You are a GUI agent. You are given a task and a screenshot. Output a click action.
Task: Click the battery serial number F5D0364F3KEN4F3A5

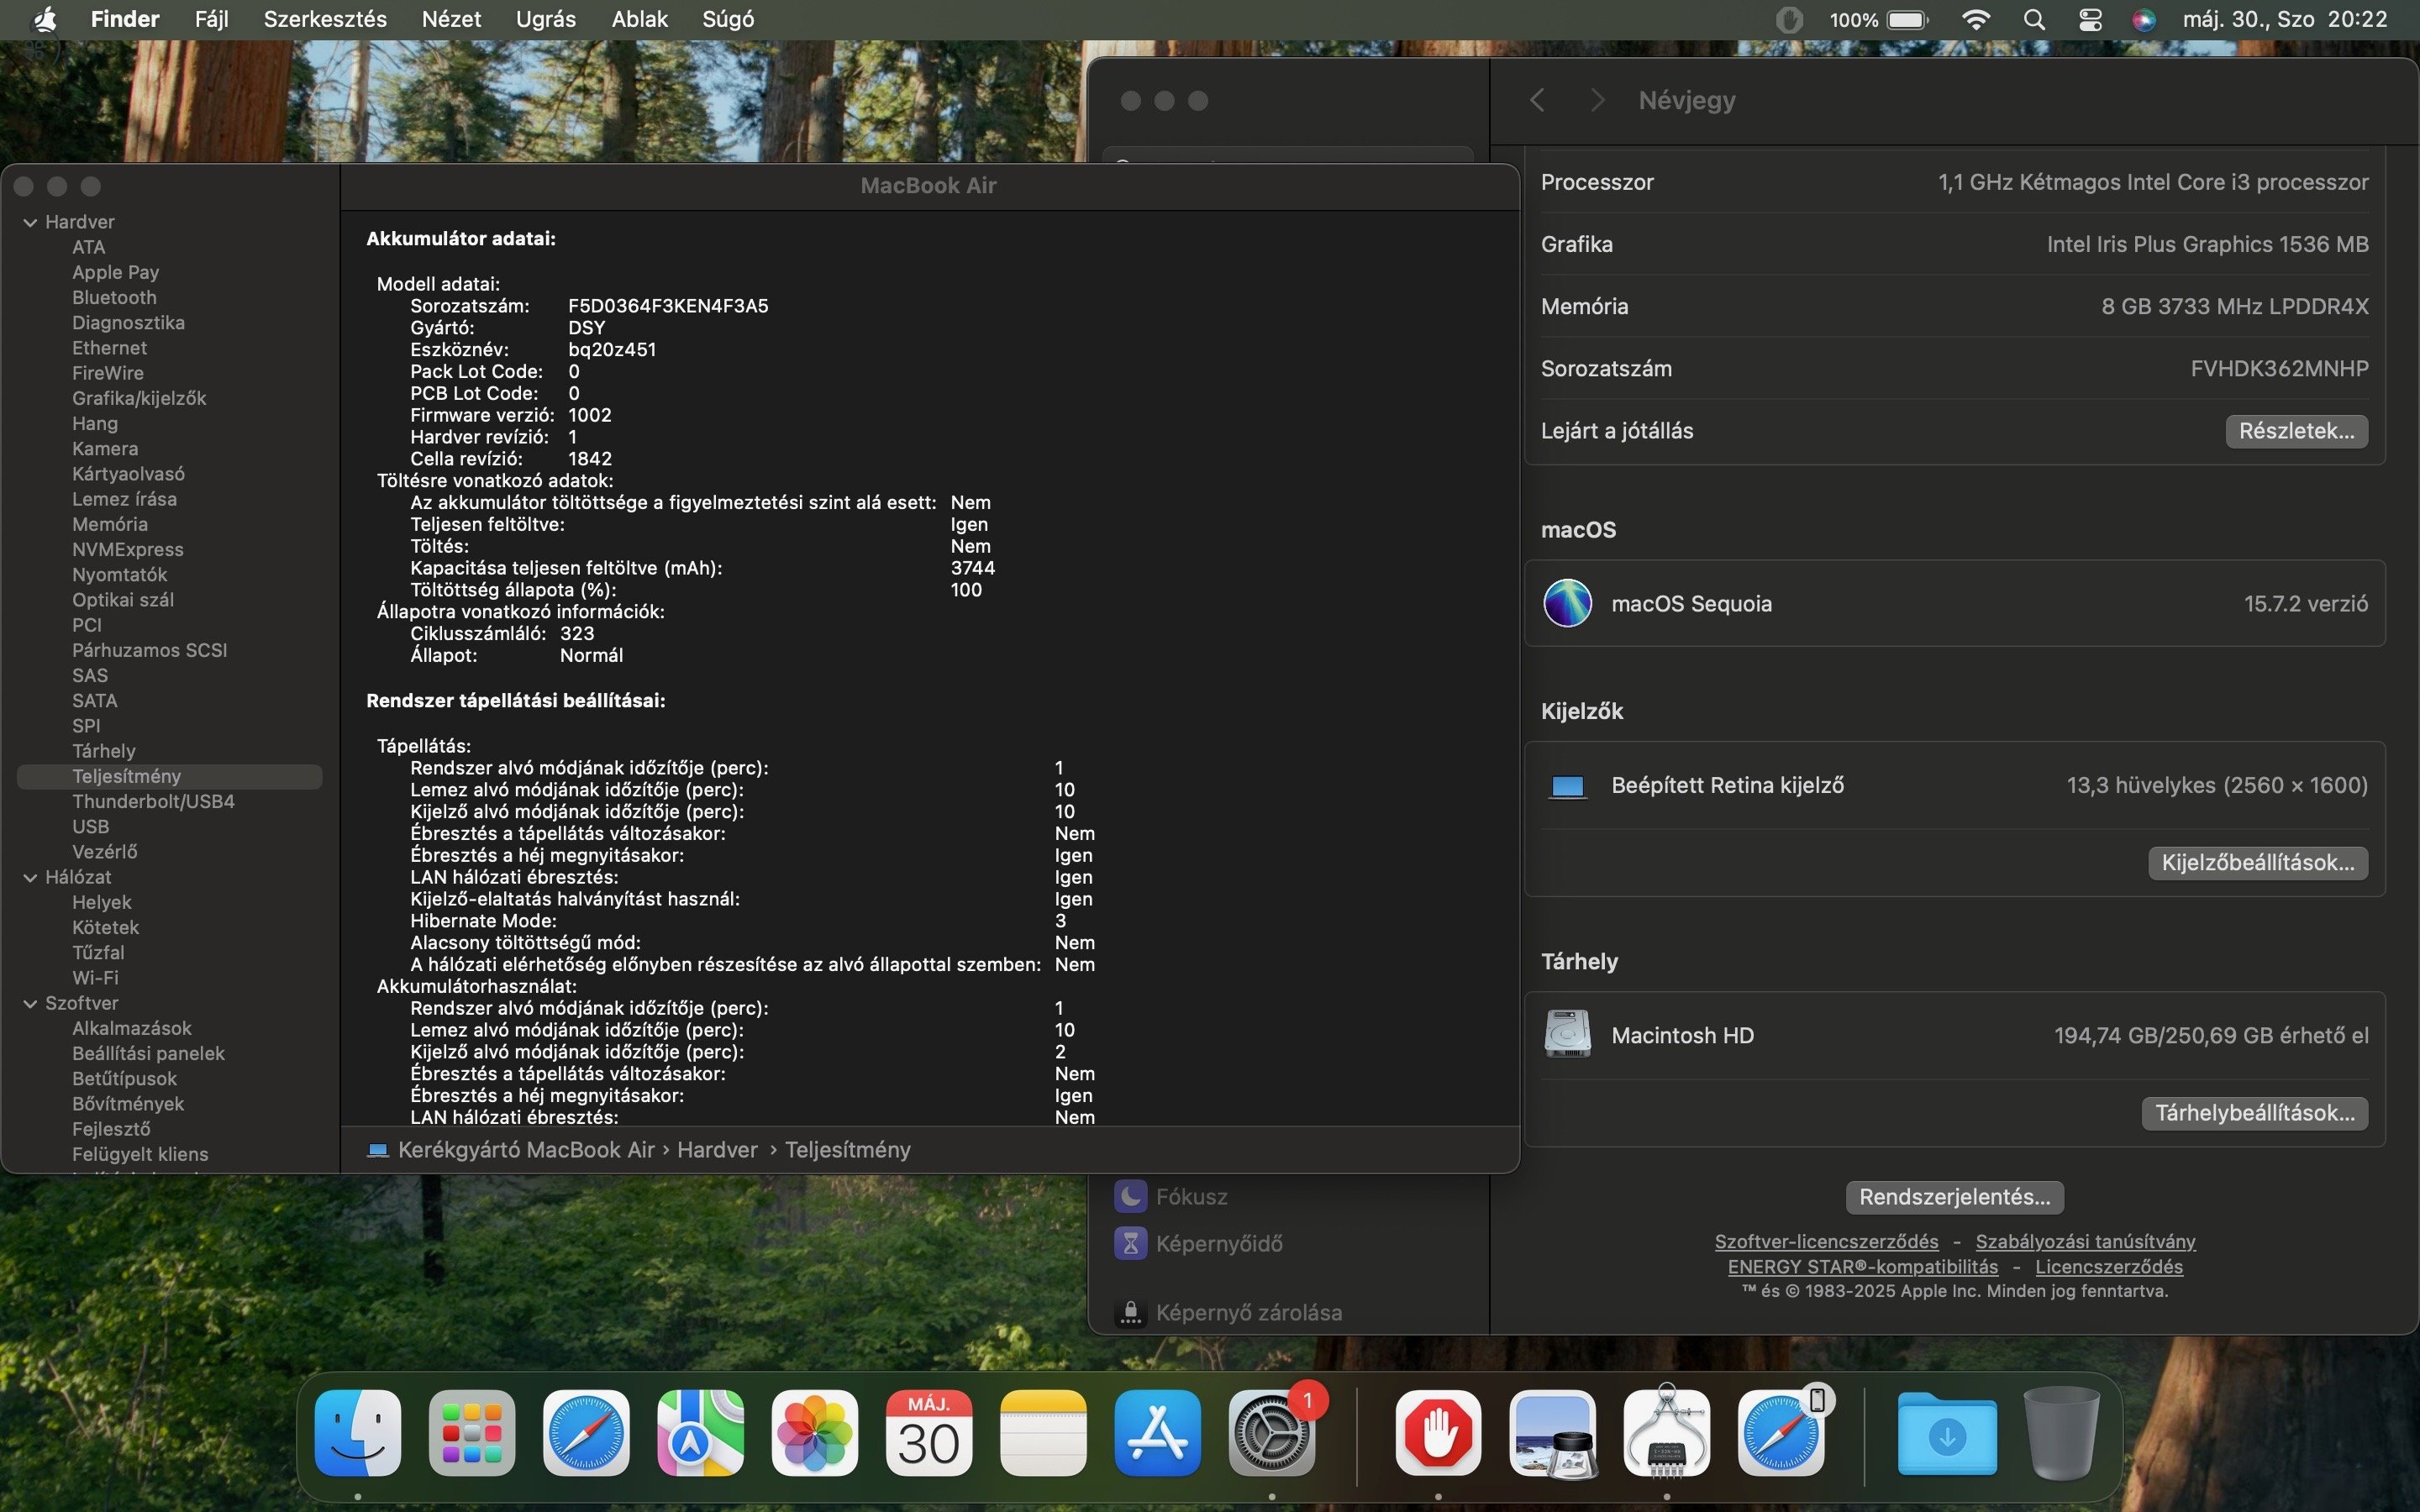(x=668, y=306)
